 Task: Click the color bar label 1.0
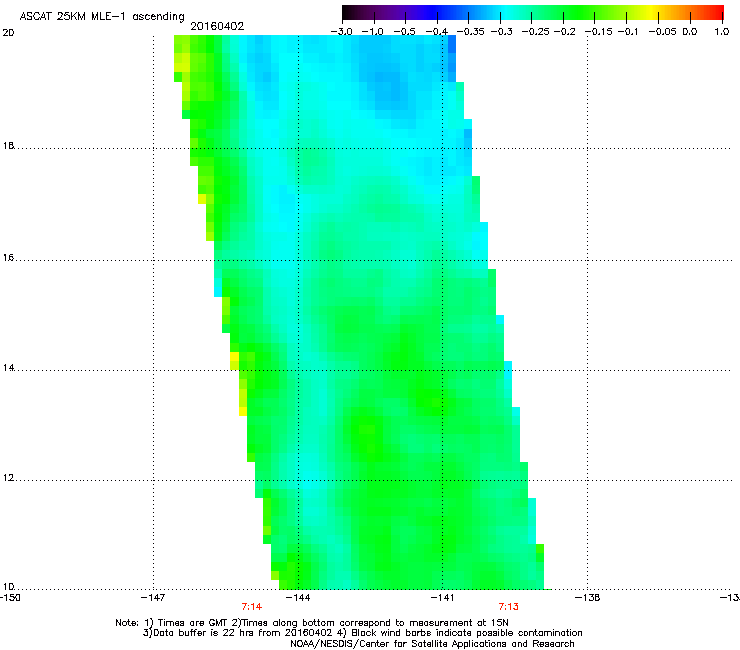[x=722, y=32]
